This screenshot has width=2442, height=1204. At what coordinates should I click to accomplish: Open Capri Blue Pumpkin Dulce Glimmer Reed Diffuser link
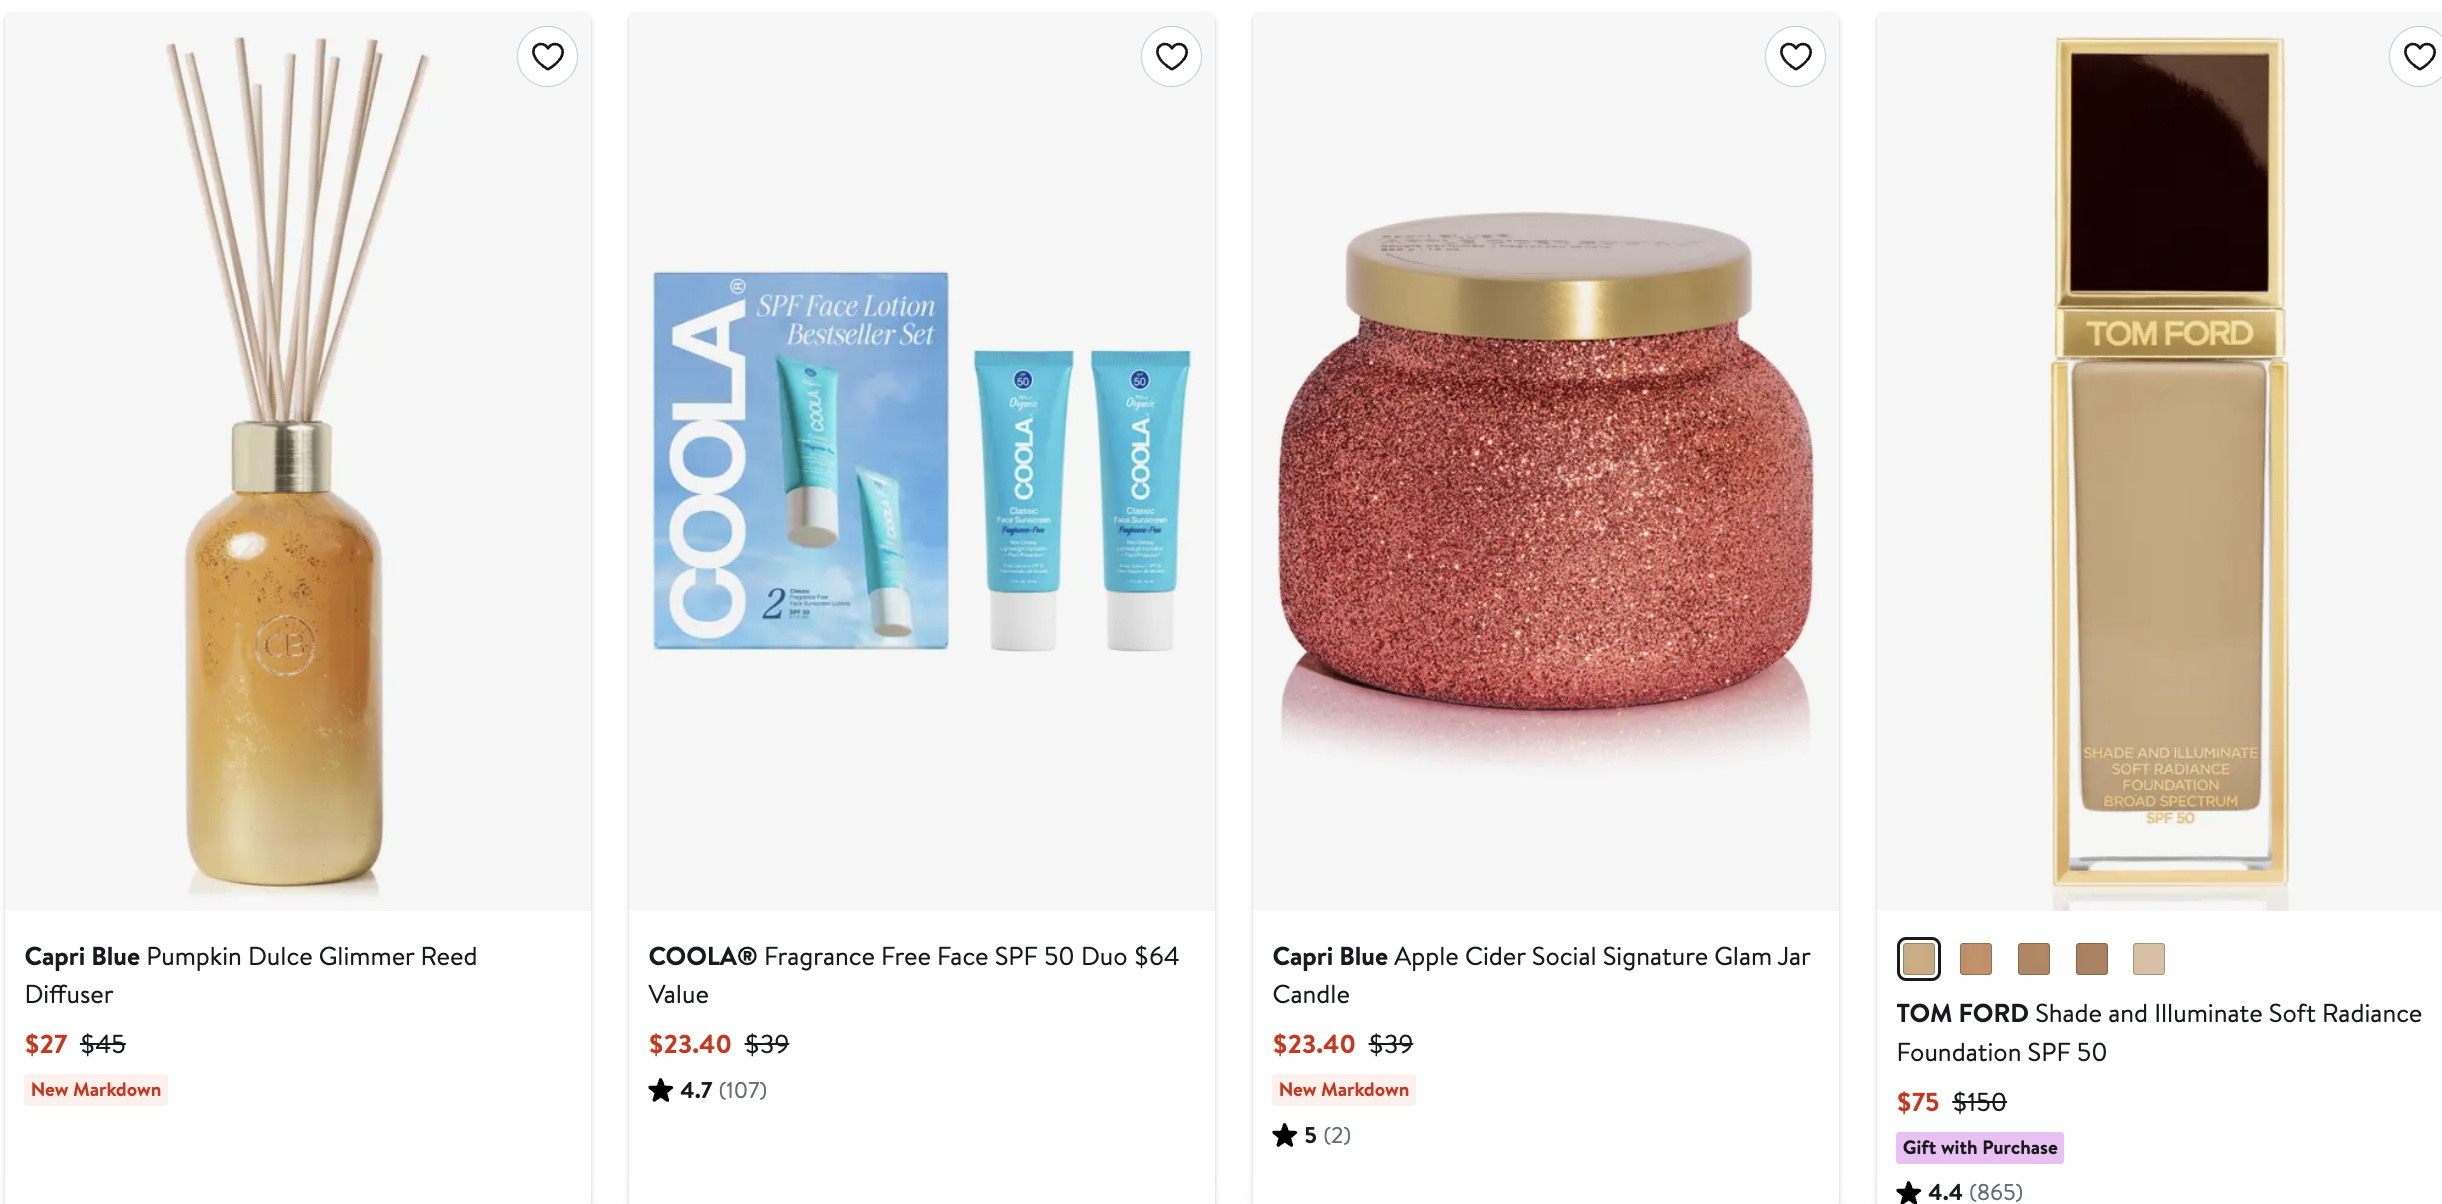[251, 975]
